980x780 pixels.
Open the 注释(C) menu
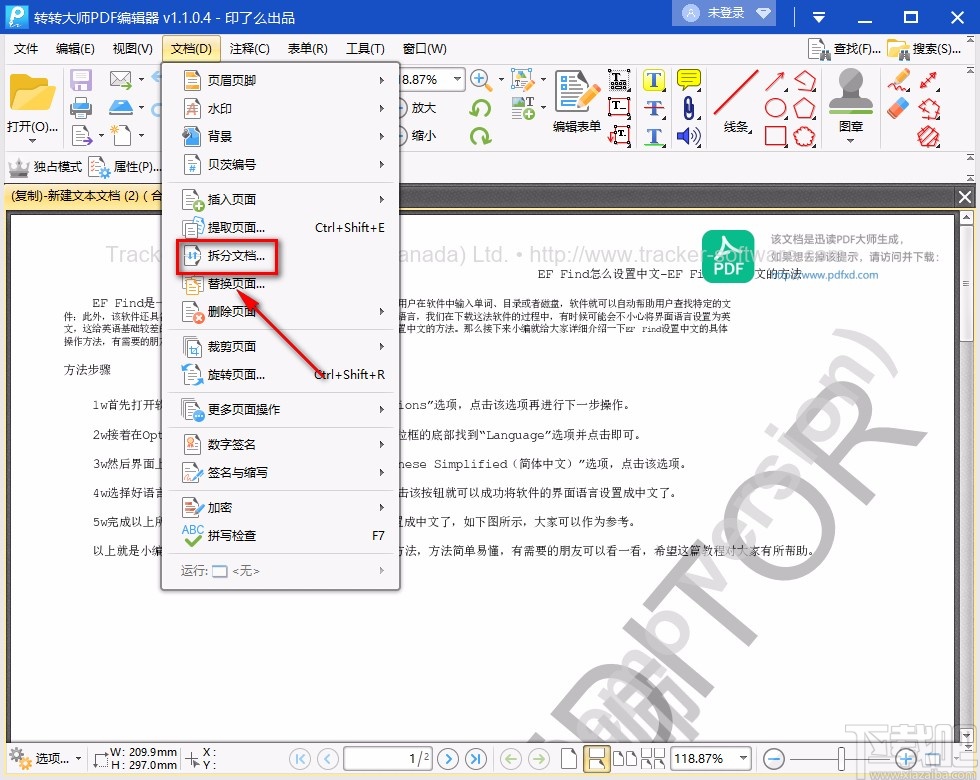tap(249, 48)
